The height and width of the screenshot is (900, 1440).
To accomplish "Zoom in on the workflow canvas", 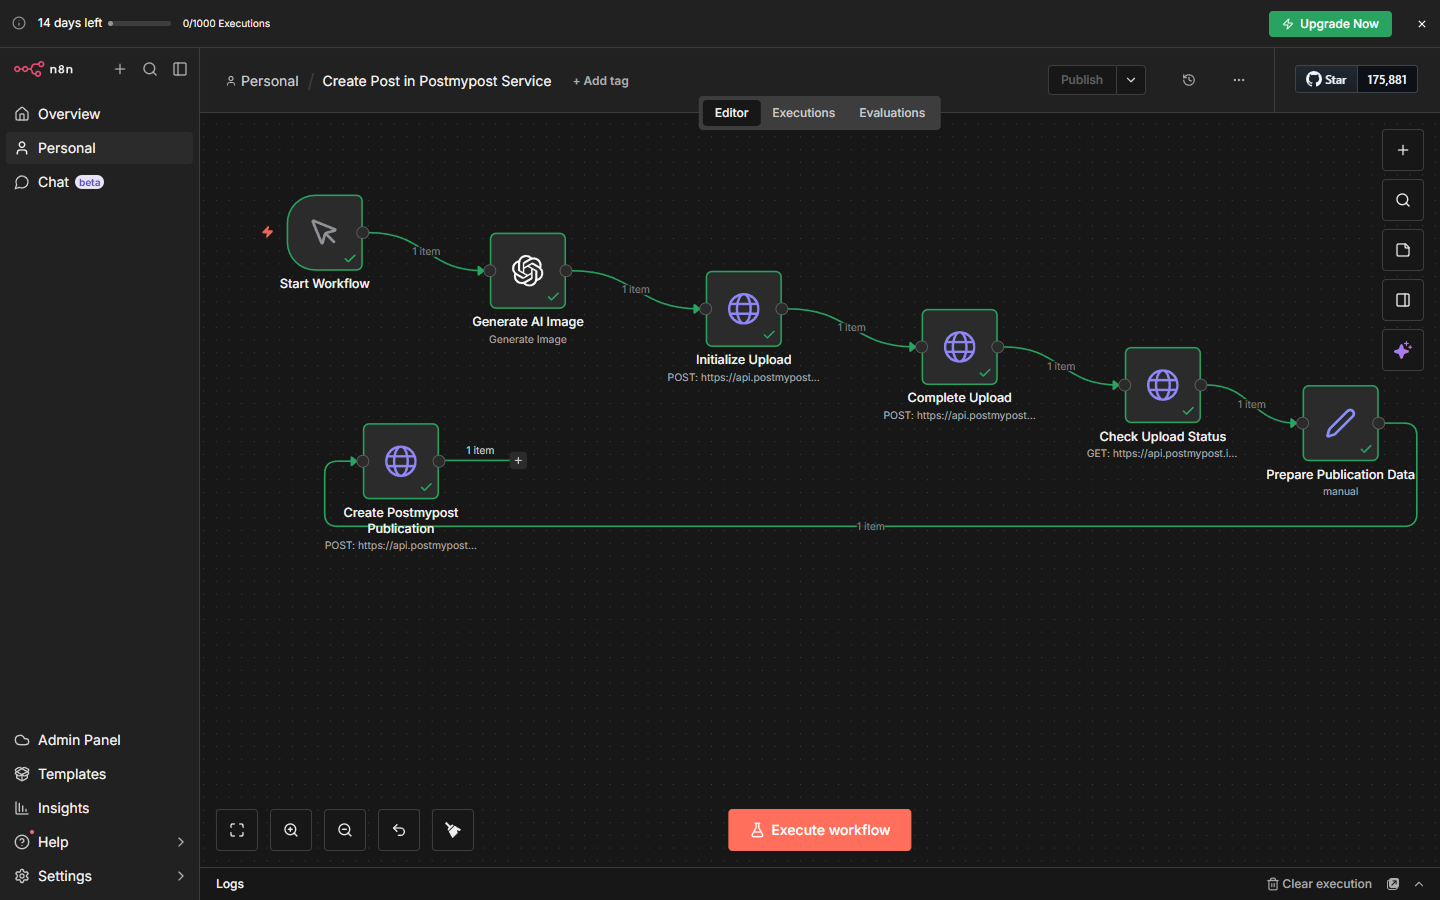I will click(x=291, y=830).
